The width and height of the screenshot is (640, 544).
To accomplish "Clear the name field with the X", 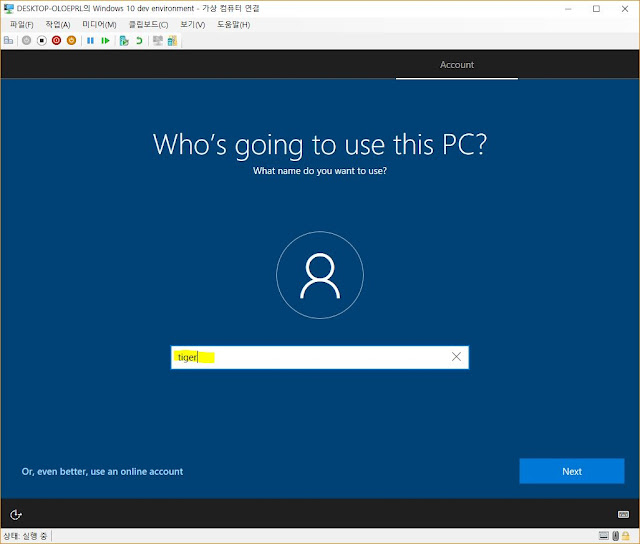I will click(456, 357).
